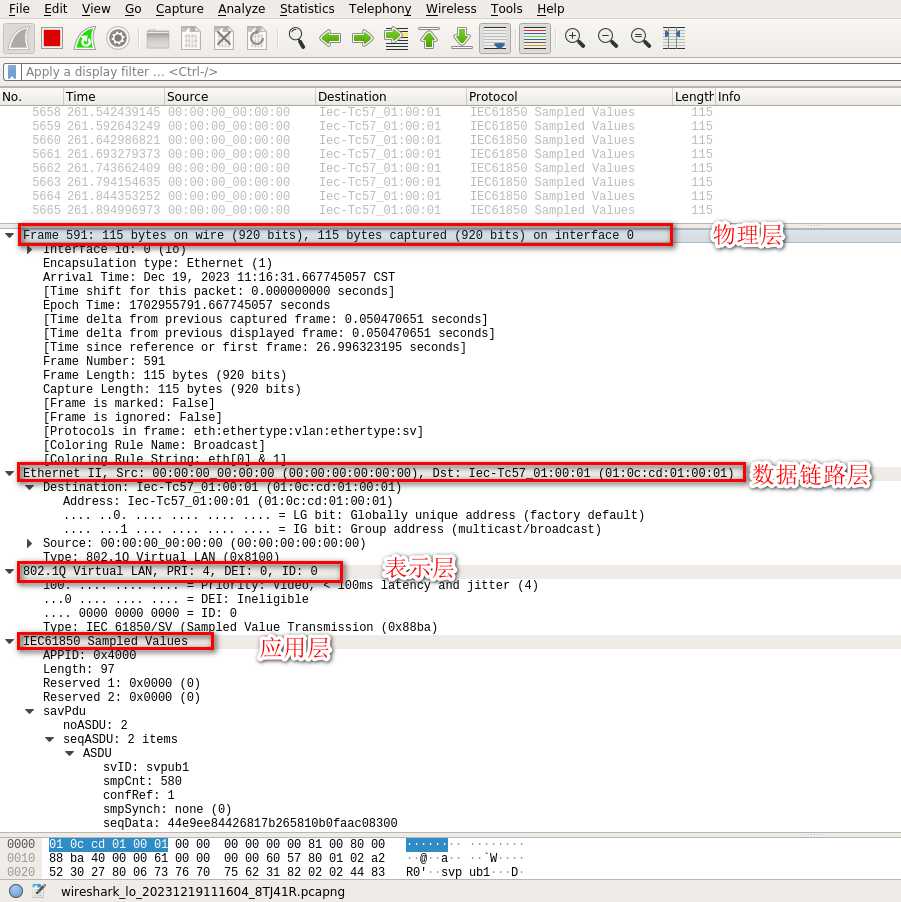Open capture options gear icon
Screen dimensions: 901x902
tap(118, 39)
